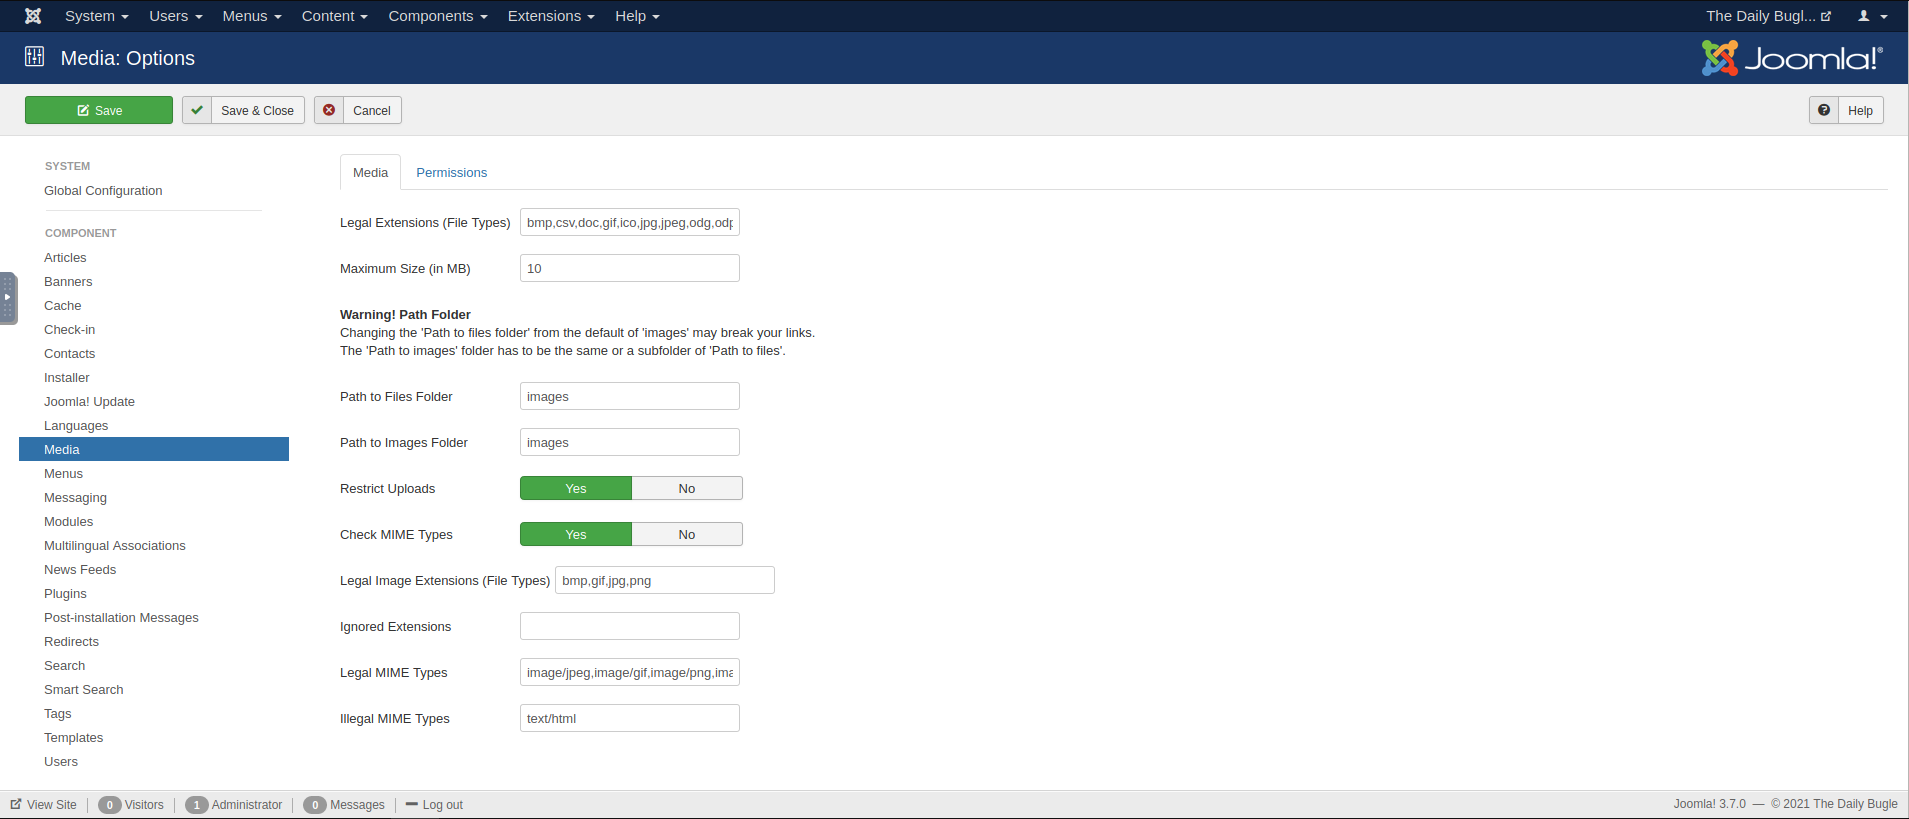1909x819 pixels.
Task: Open Menus in component sidebar
Action: click(63, 473)
